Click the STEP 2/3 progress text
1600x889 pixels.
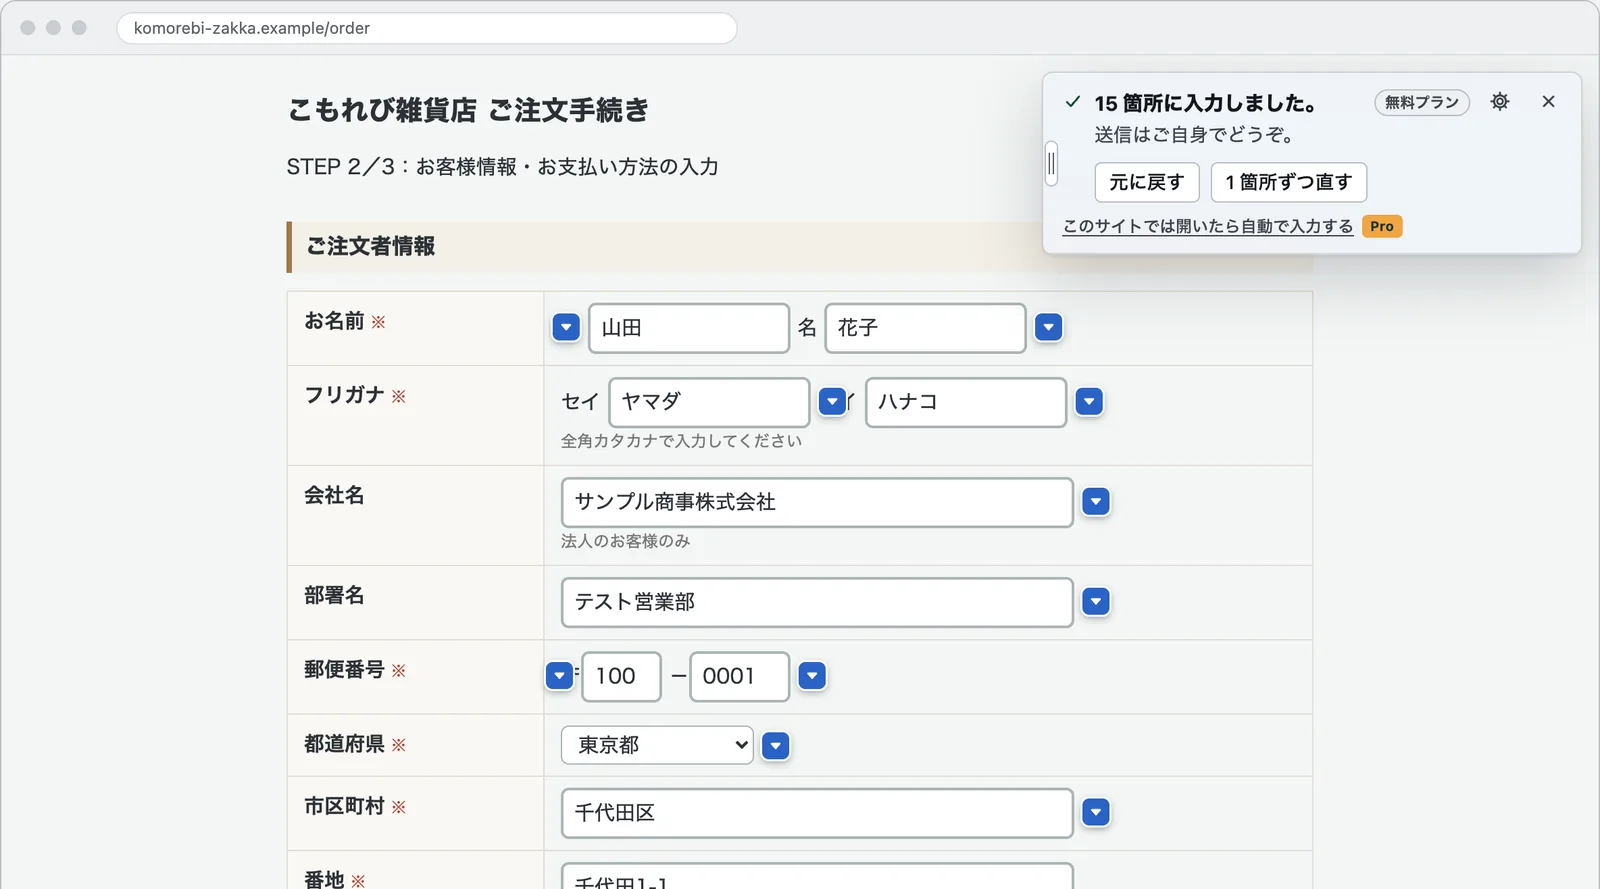pos(502,167)
